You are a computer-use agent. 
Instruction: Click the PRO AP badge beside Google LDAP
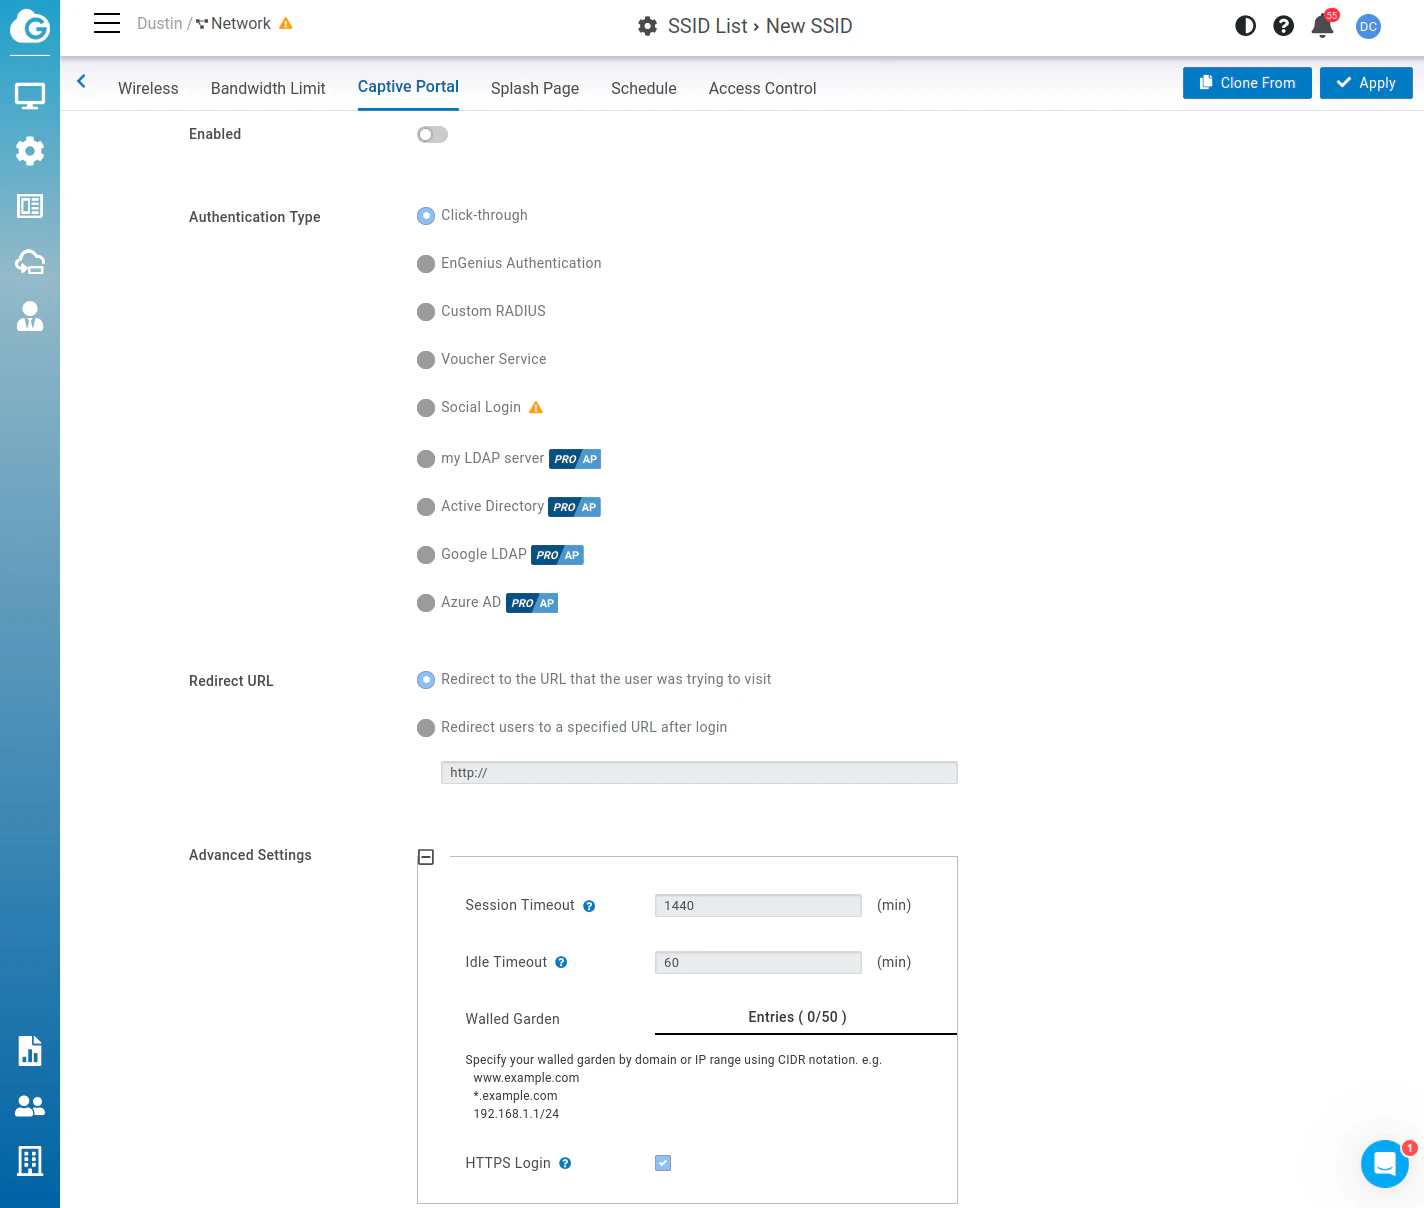(x=557, y=555)
